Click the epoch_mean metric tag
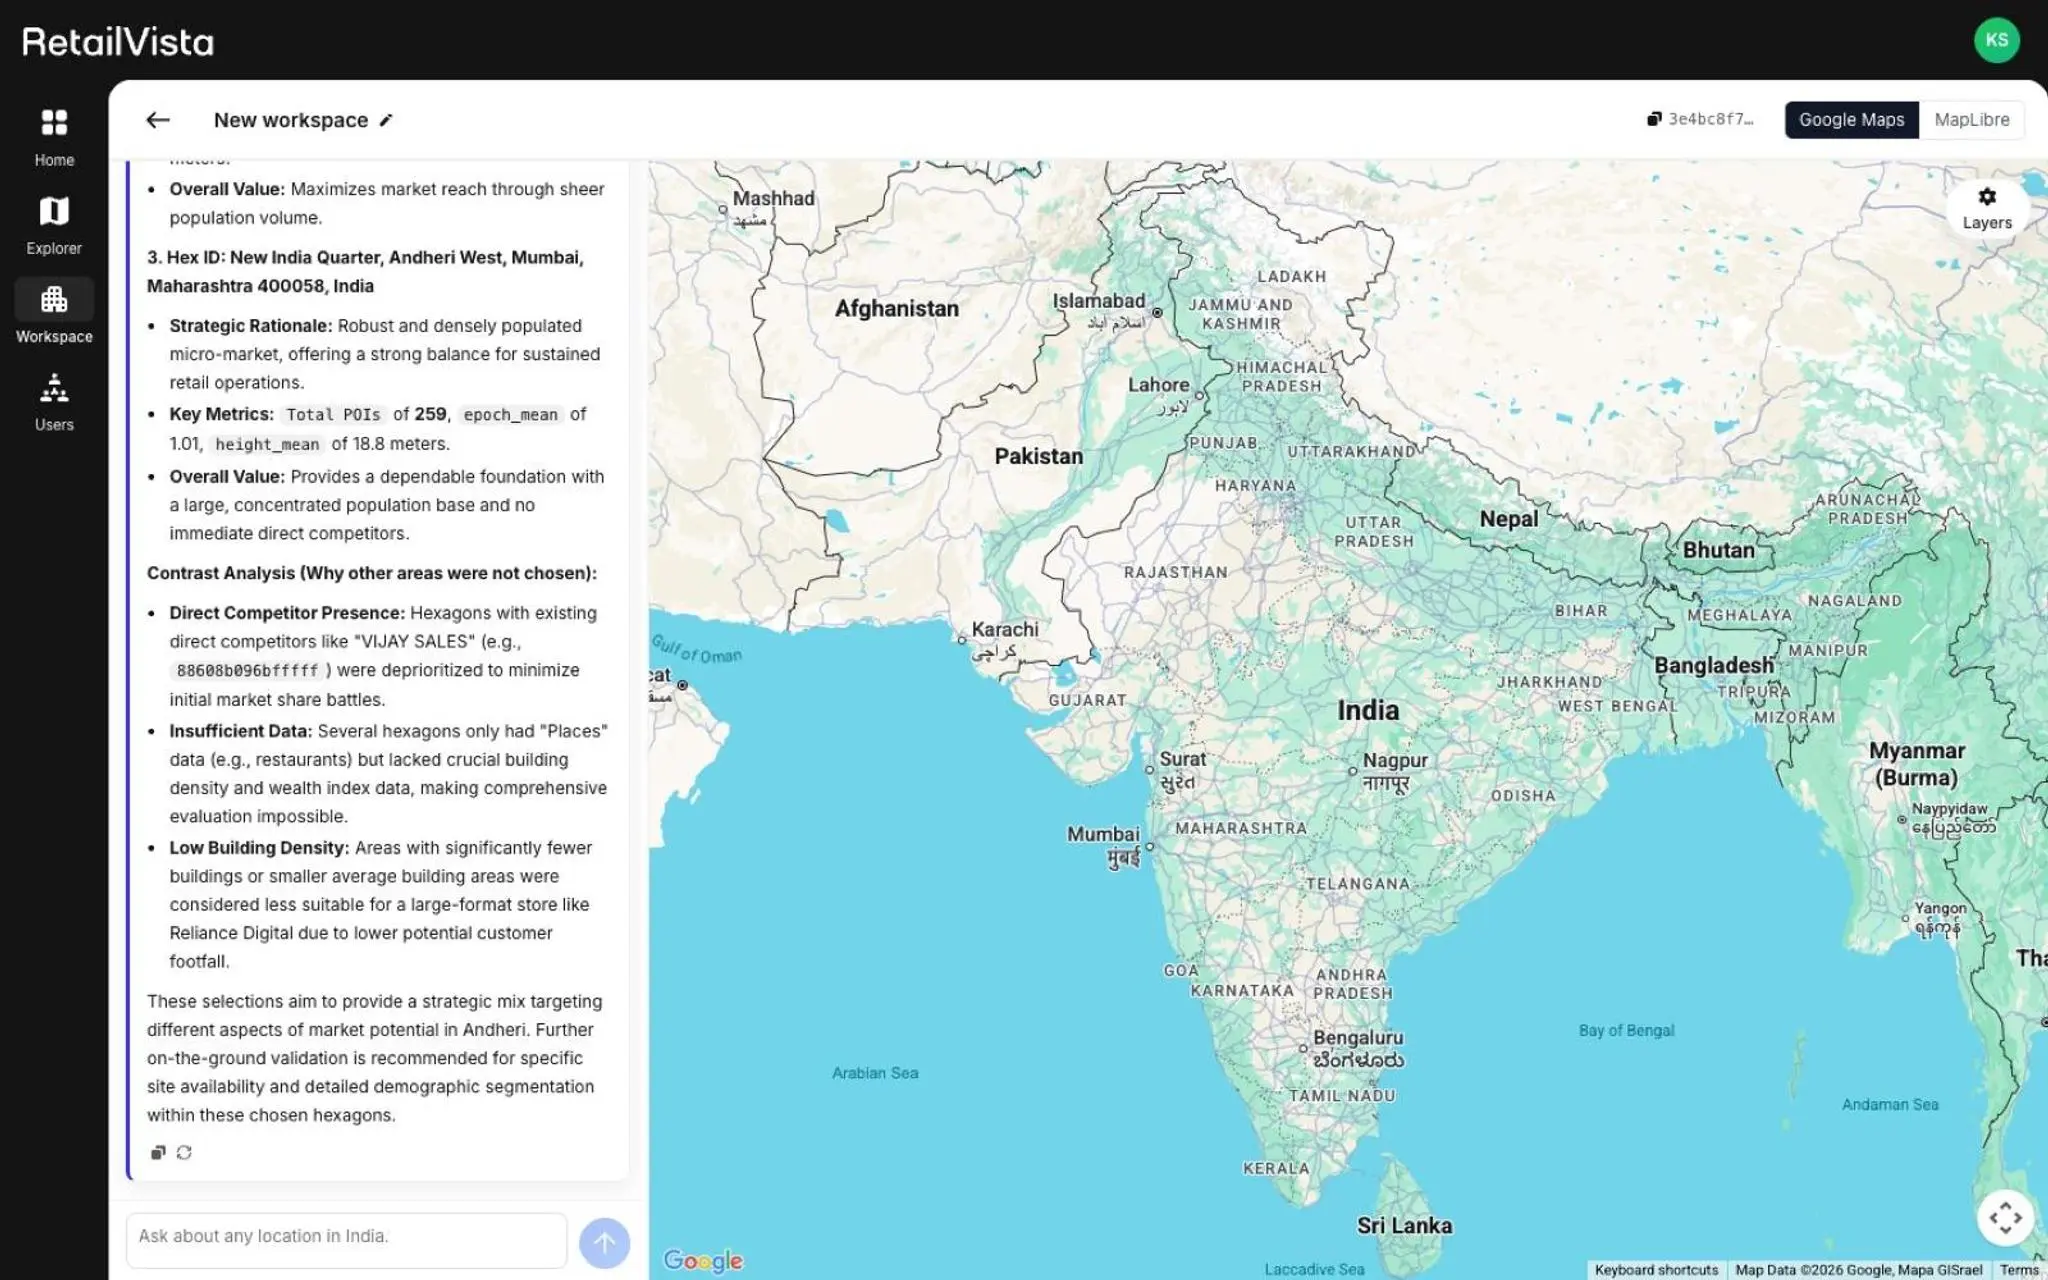The height and width of the screenshot is (1280, 2048). point(510,415)
